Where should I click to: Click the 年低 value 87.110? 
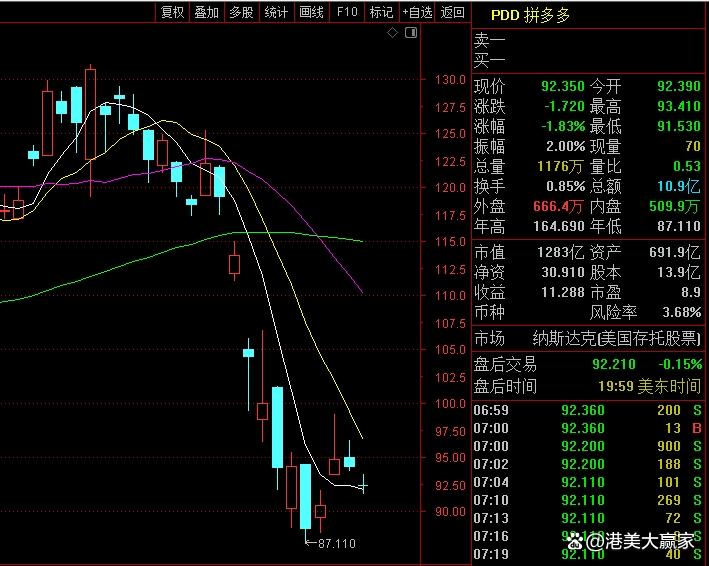679,226
